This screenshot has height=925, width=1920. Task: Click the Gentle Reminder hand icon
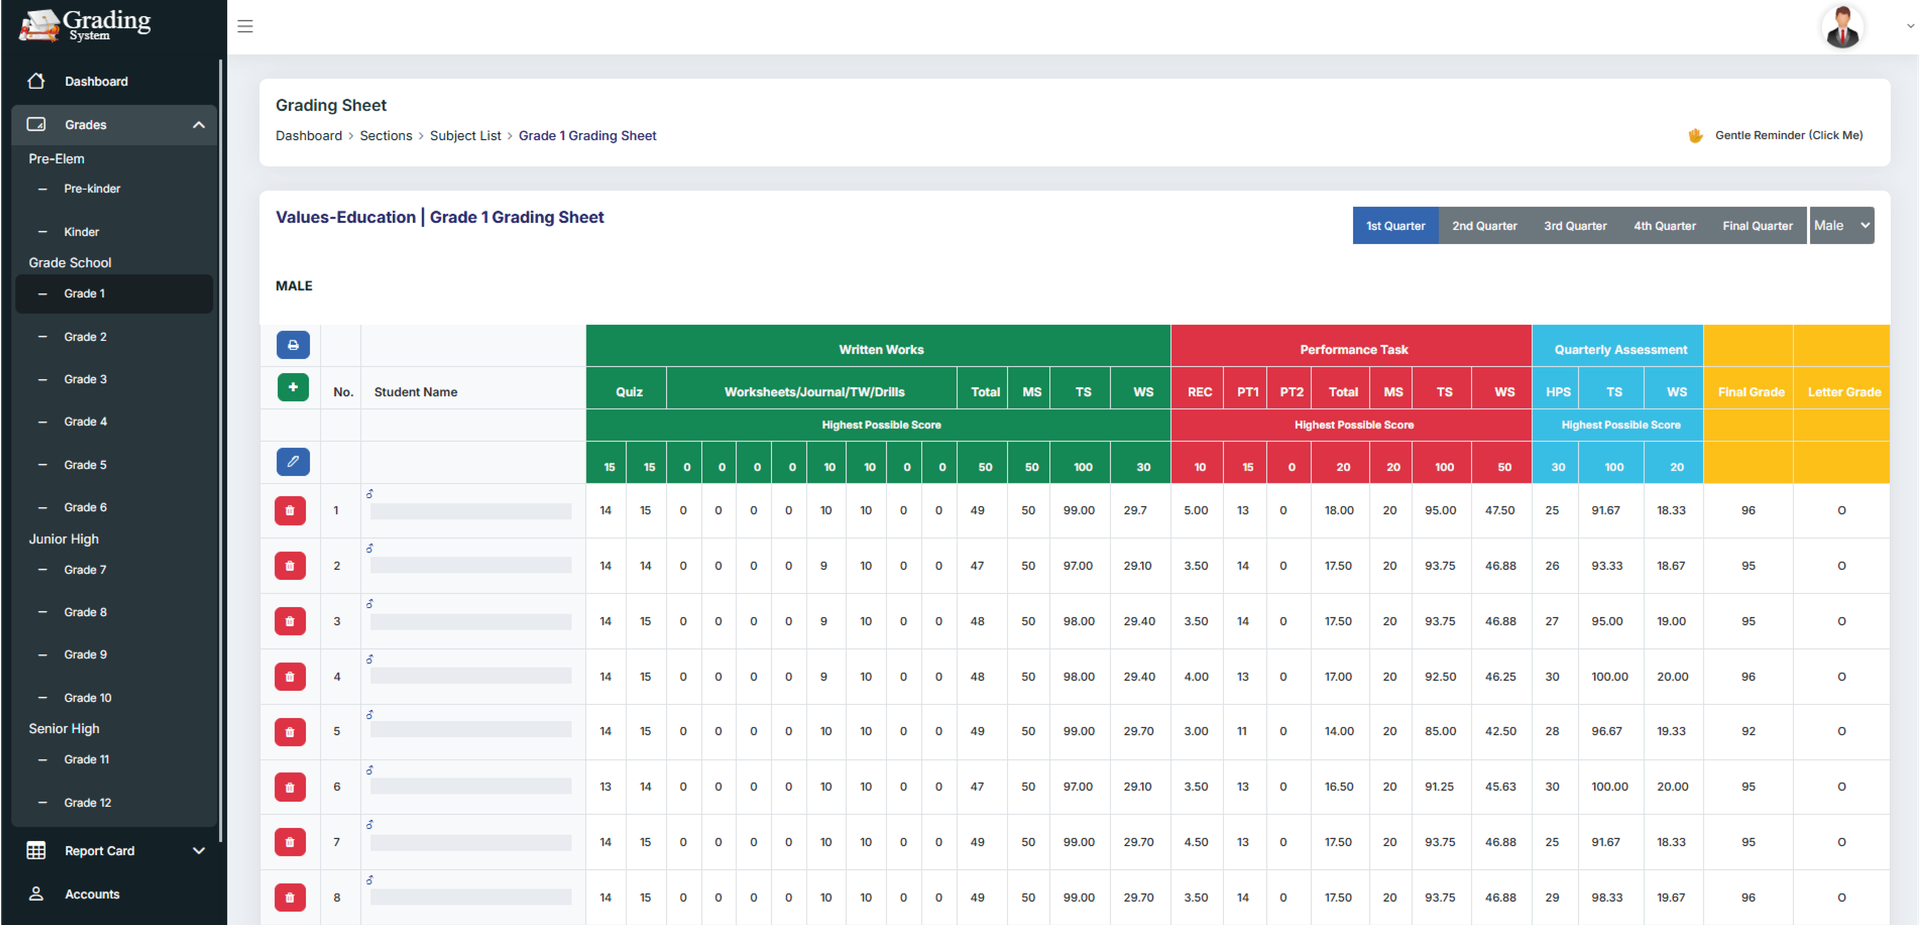(1695, 136)
